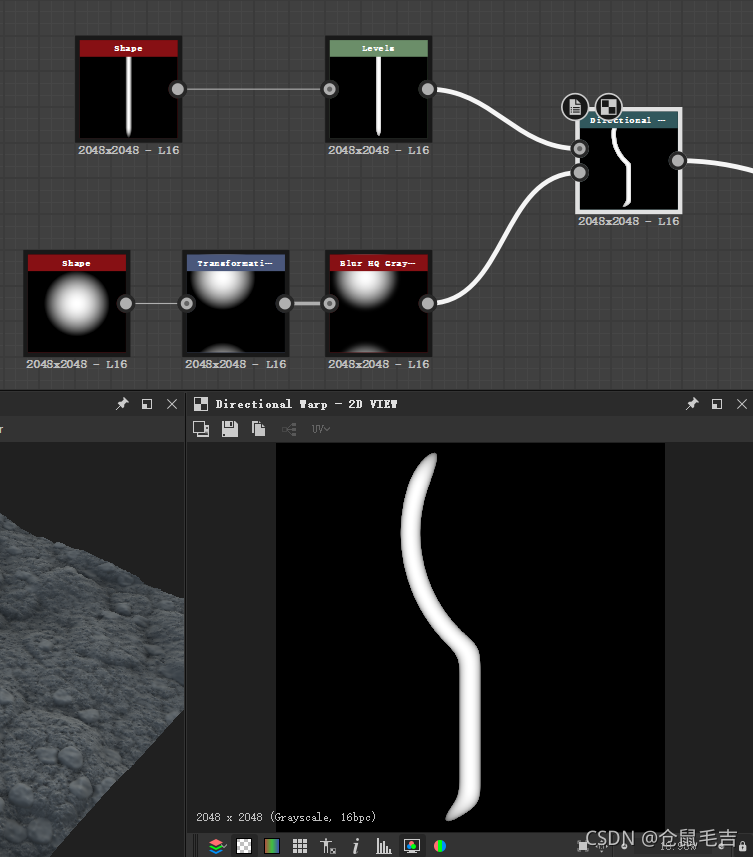The image size is (753, 857).
Task: Click output connector of Transformation 2D node
Action: pyautogui.click(x=285, y=303)
